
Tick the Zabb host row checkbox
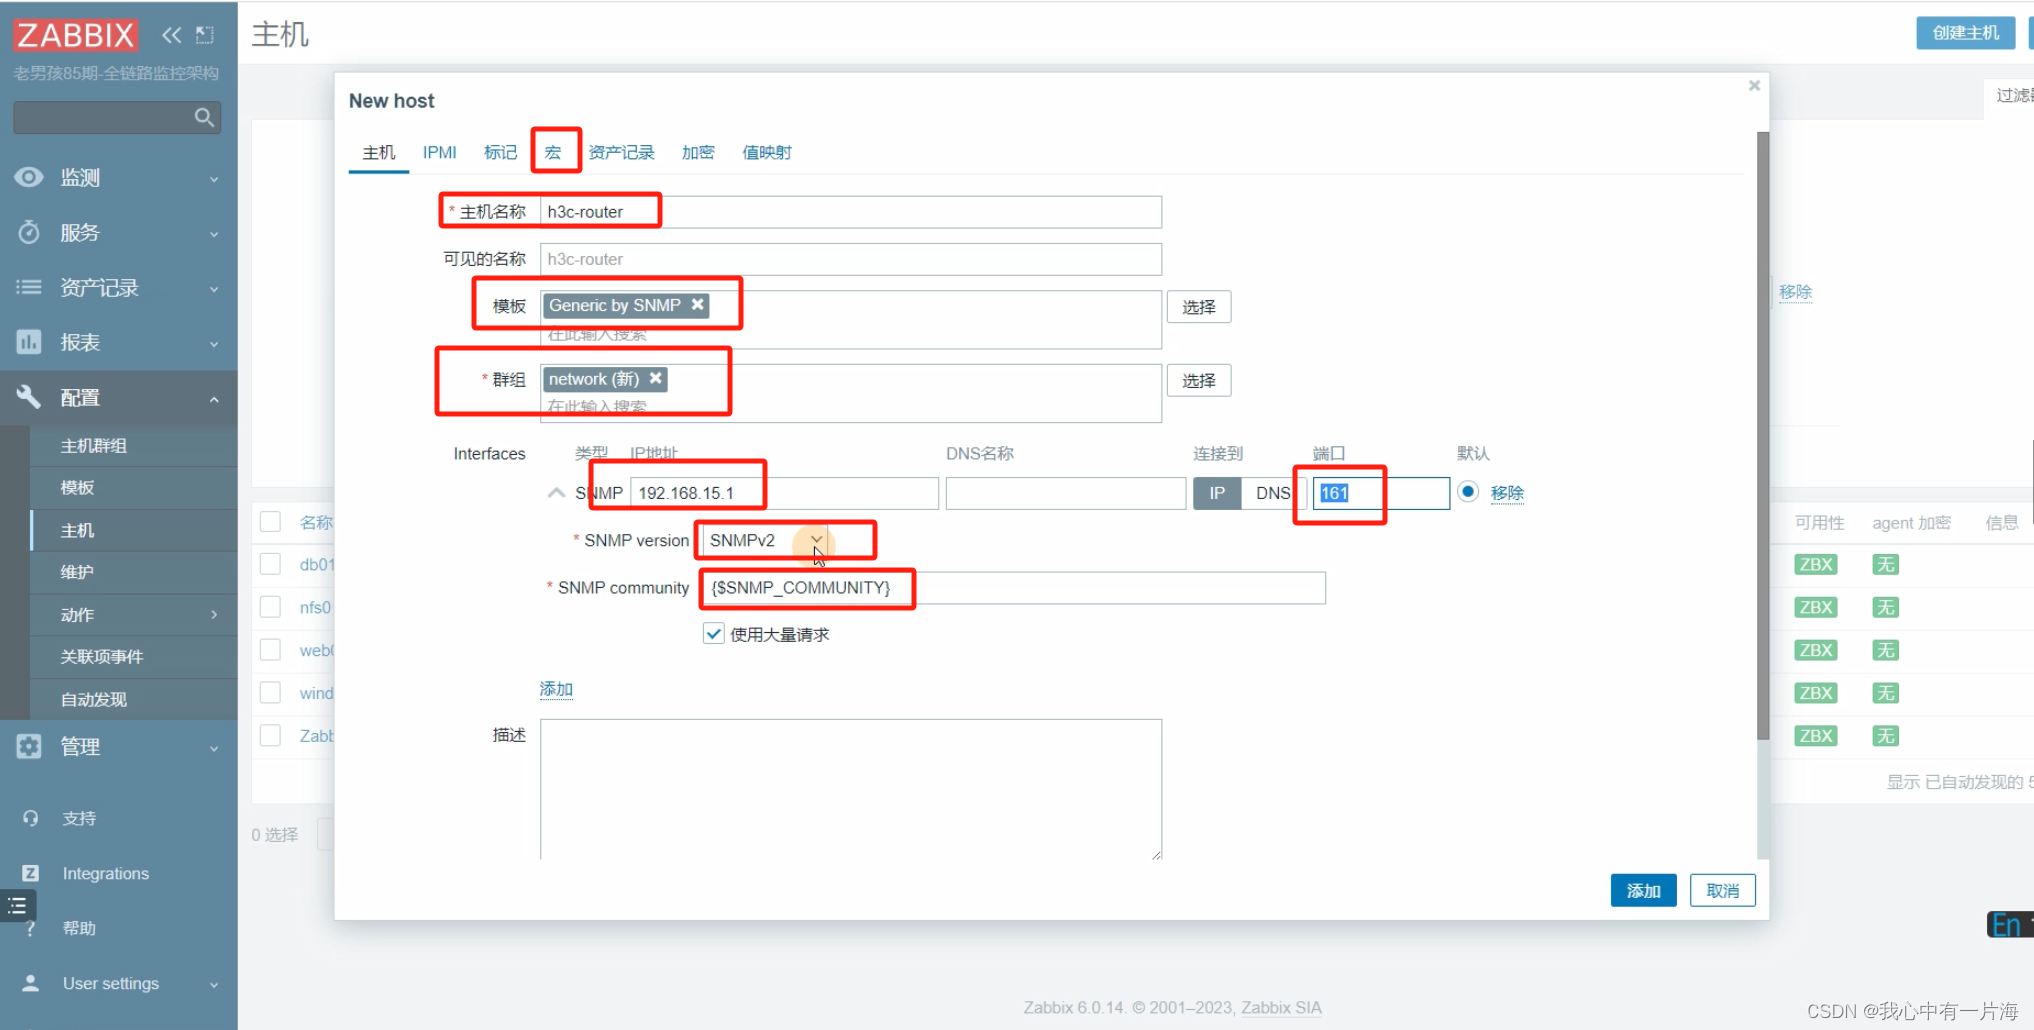pyautogui.click(x=270, y=736)
